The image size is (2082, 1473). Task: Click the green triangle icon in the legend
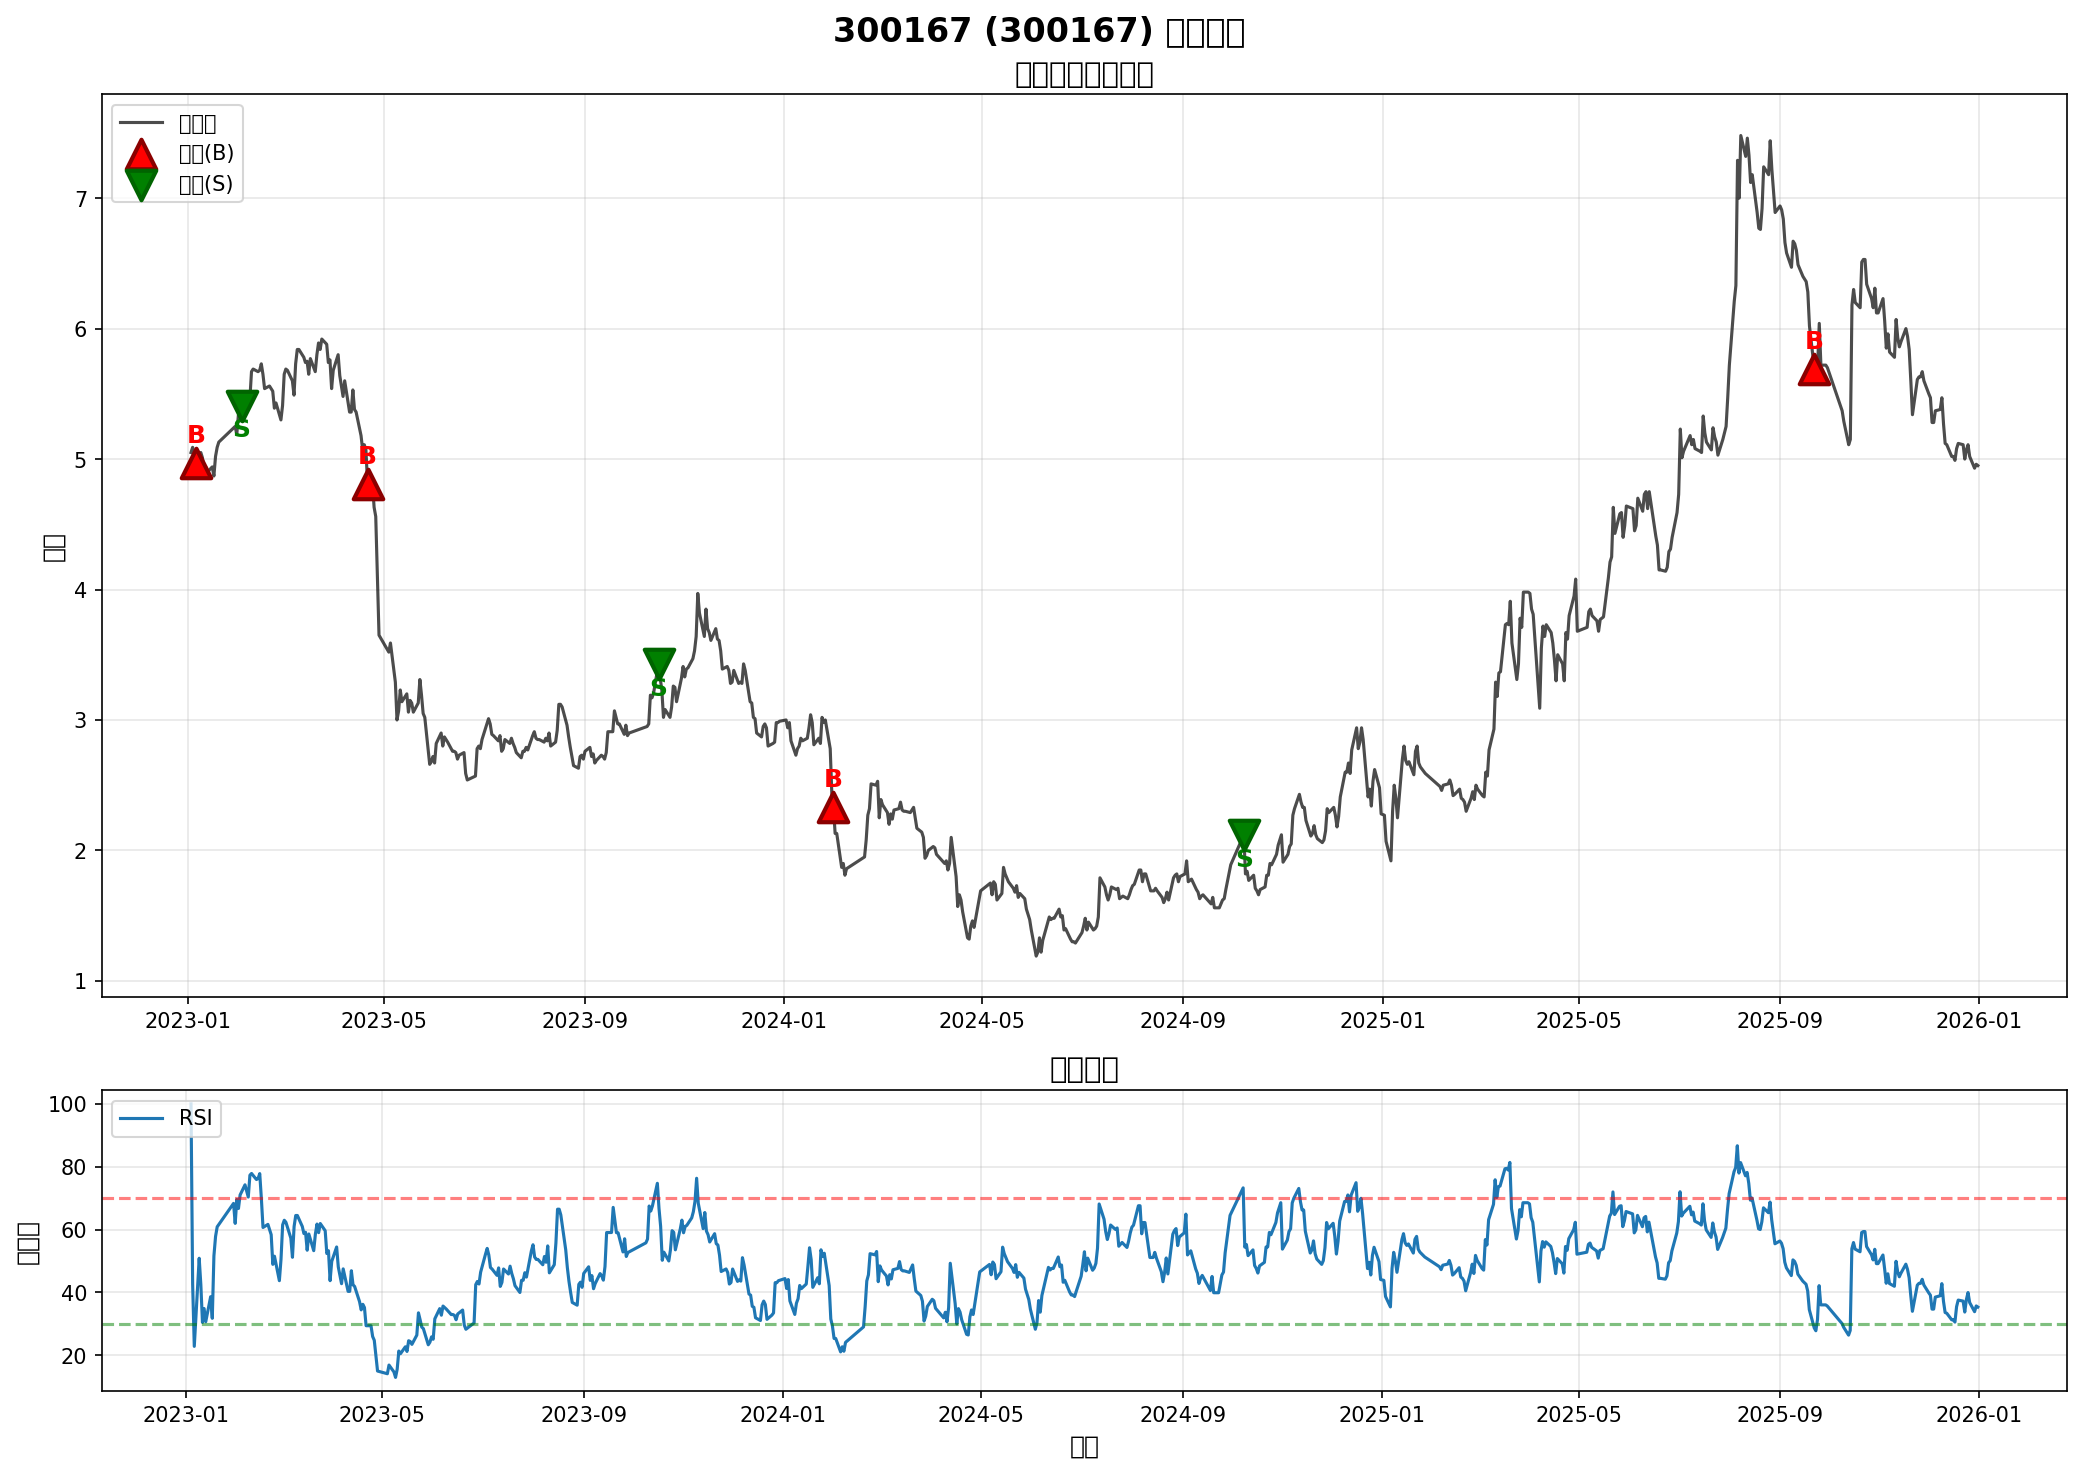click(x=141, y=184)
